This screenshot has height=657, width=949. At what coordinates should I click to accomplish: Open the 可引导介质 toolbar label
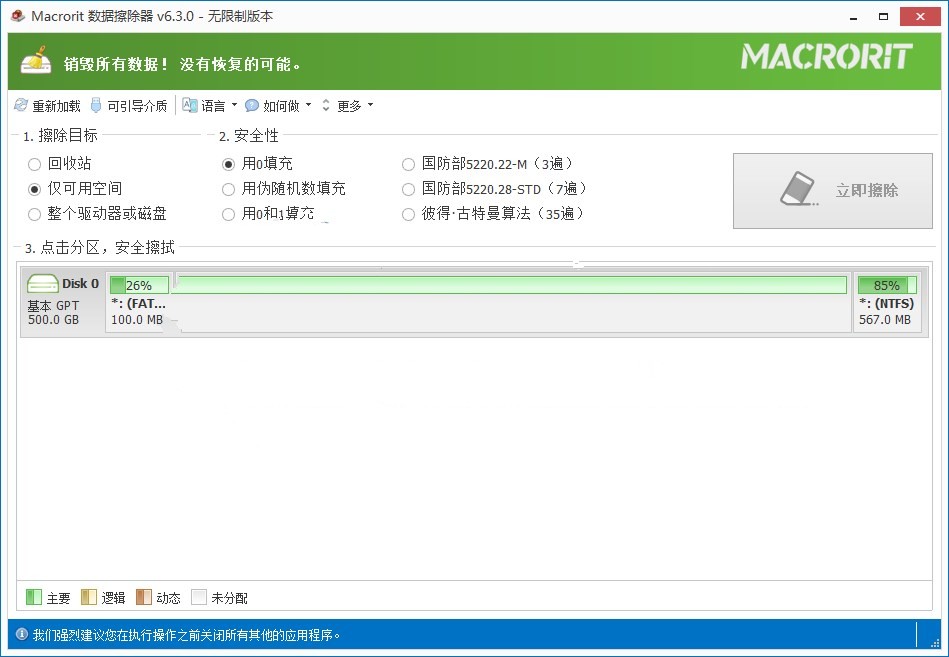(137, 106)
